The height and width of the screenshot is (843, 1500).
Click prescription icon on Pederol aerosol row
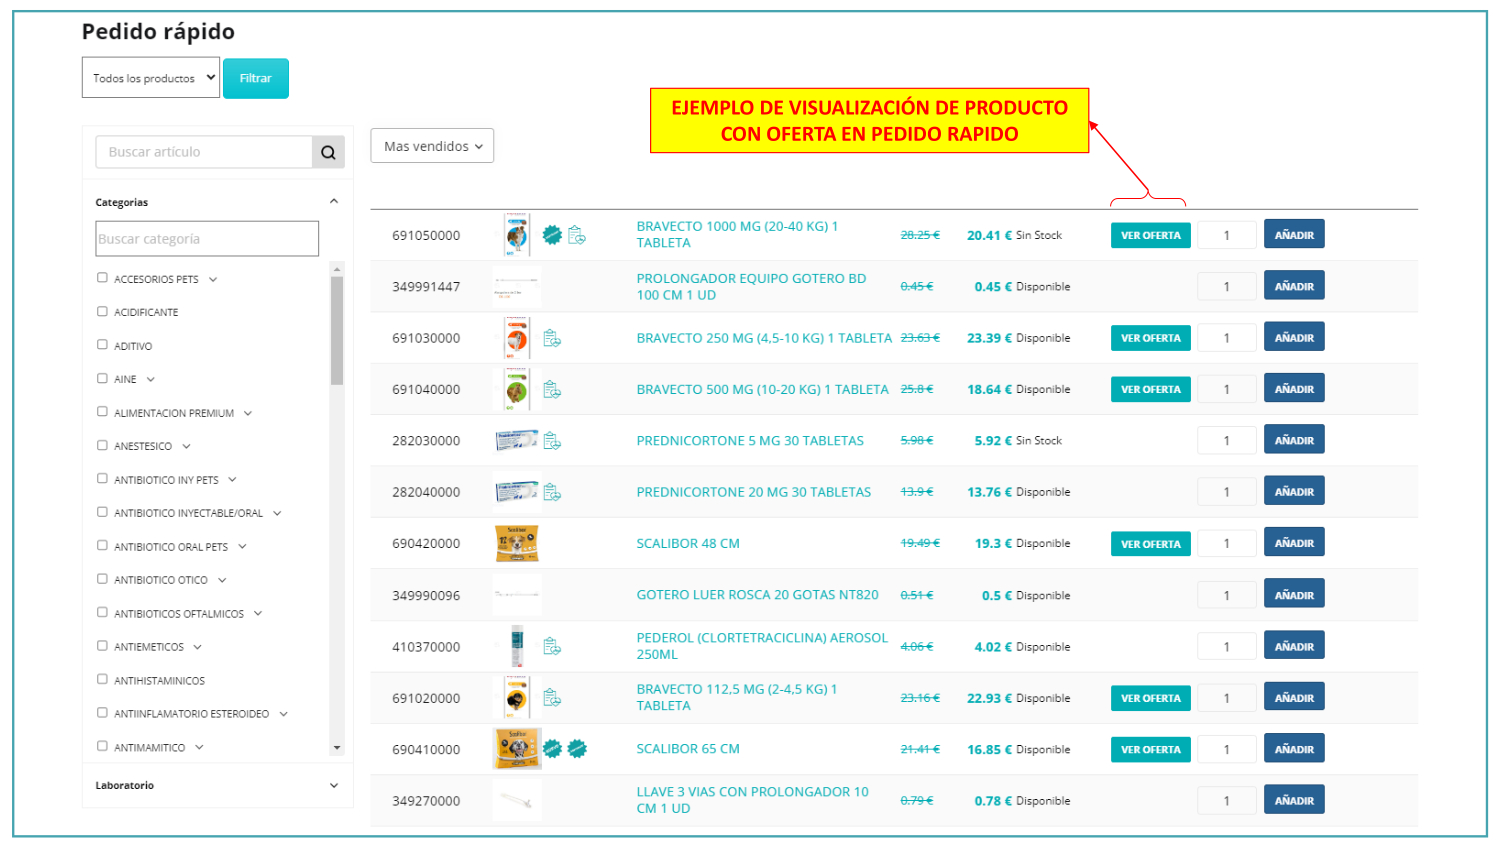click(x=552, y=647)
